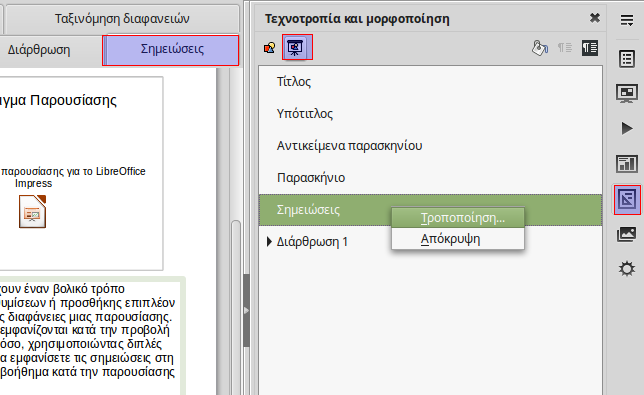Activate Fill Format Mode paint bucket

[x=540, y=48]
